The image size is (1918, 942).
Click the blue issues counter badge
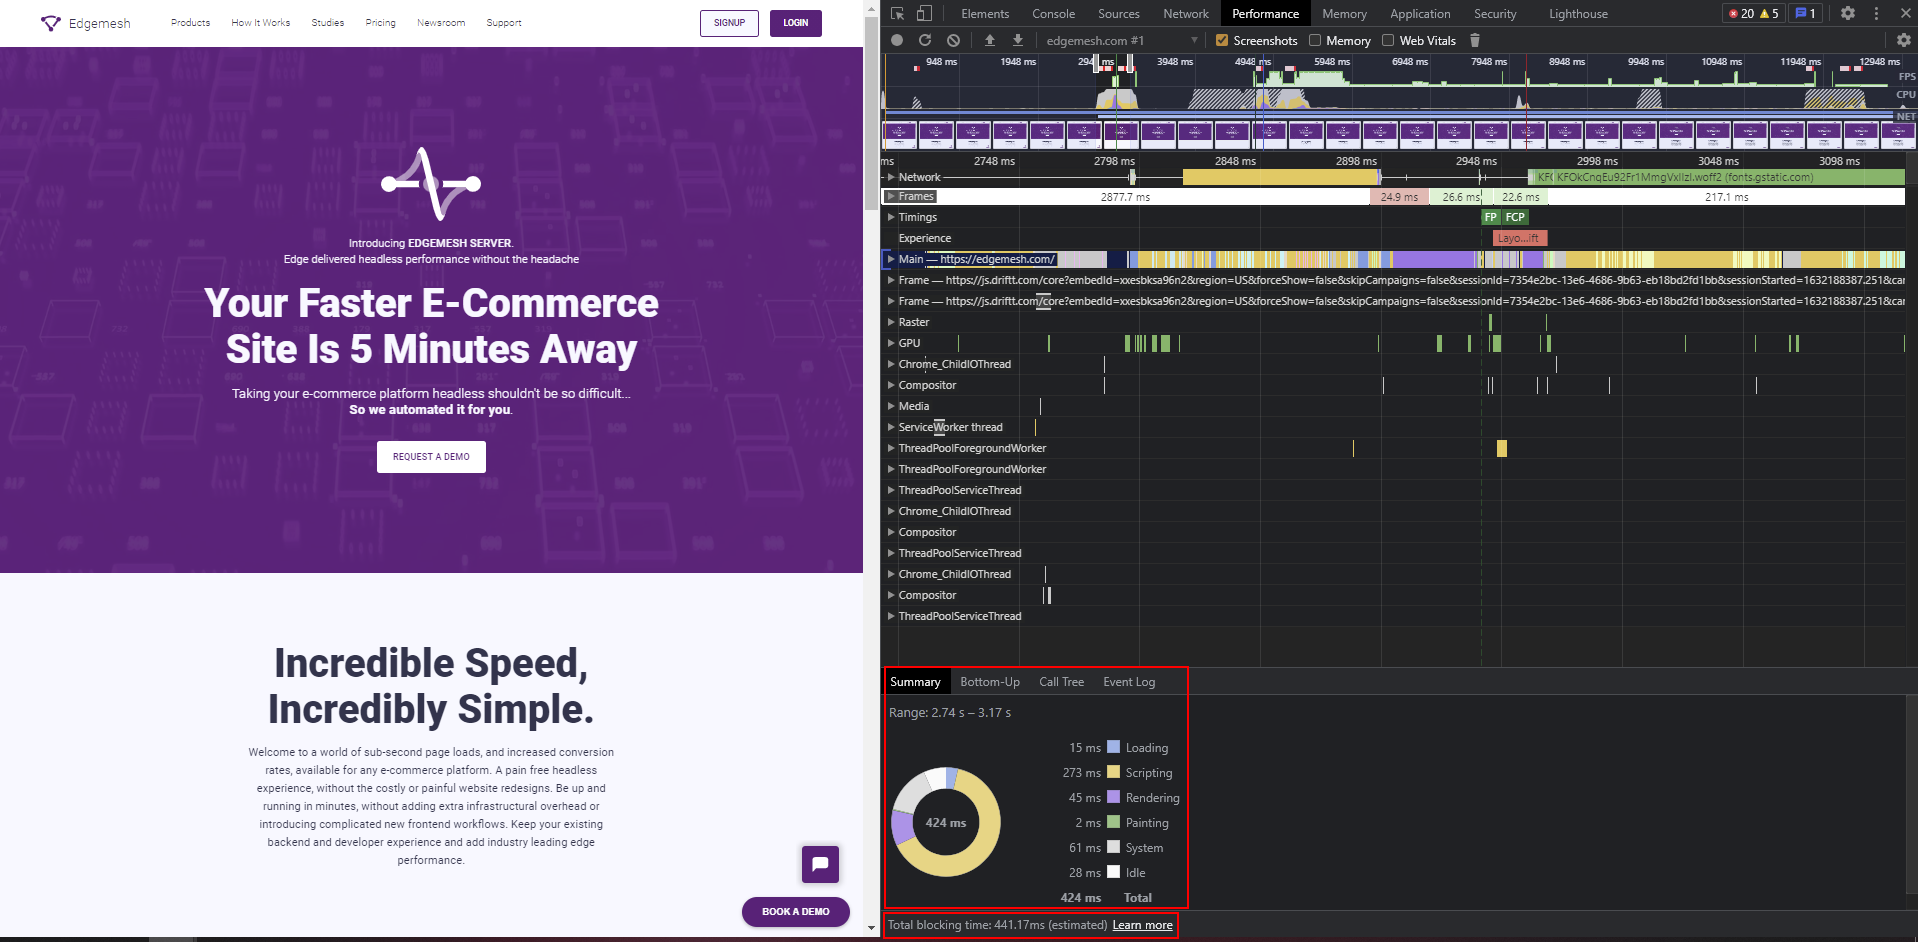point(1806,14)
